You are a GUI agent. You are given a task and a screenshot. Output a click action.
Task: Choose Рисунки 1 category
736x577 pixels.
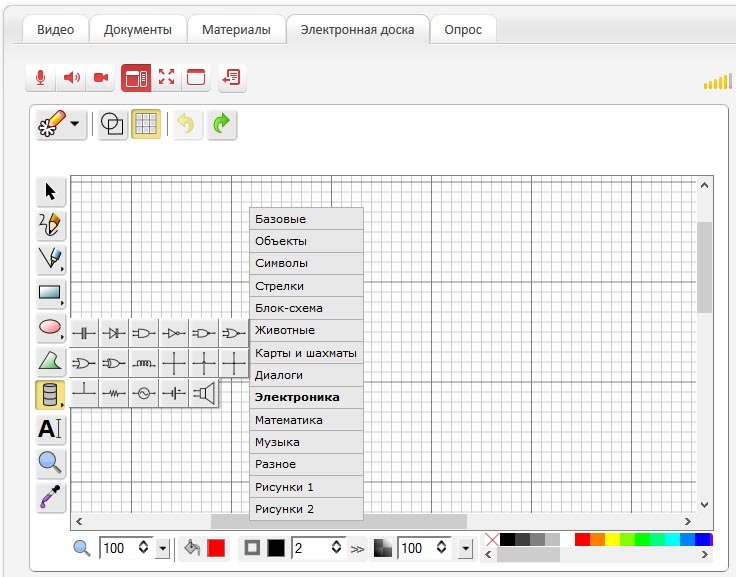click(x=307, y=487)
